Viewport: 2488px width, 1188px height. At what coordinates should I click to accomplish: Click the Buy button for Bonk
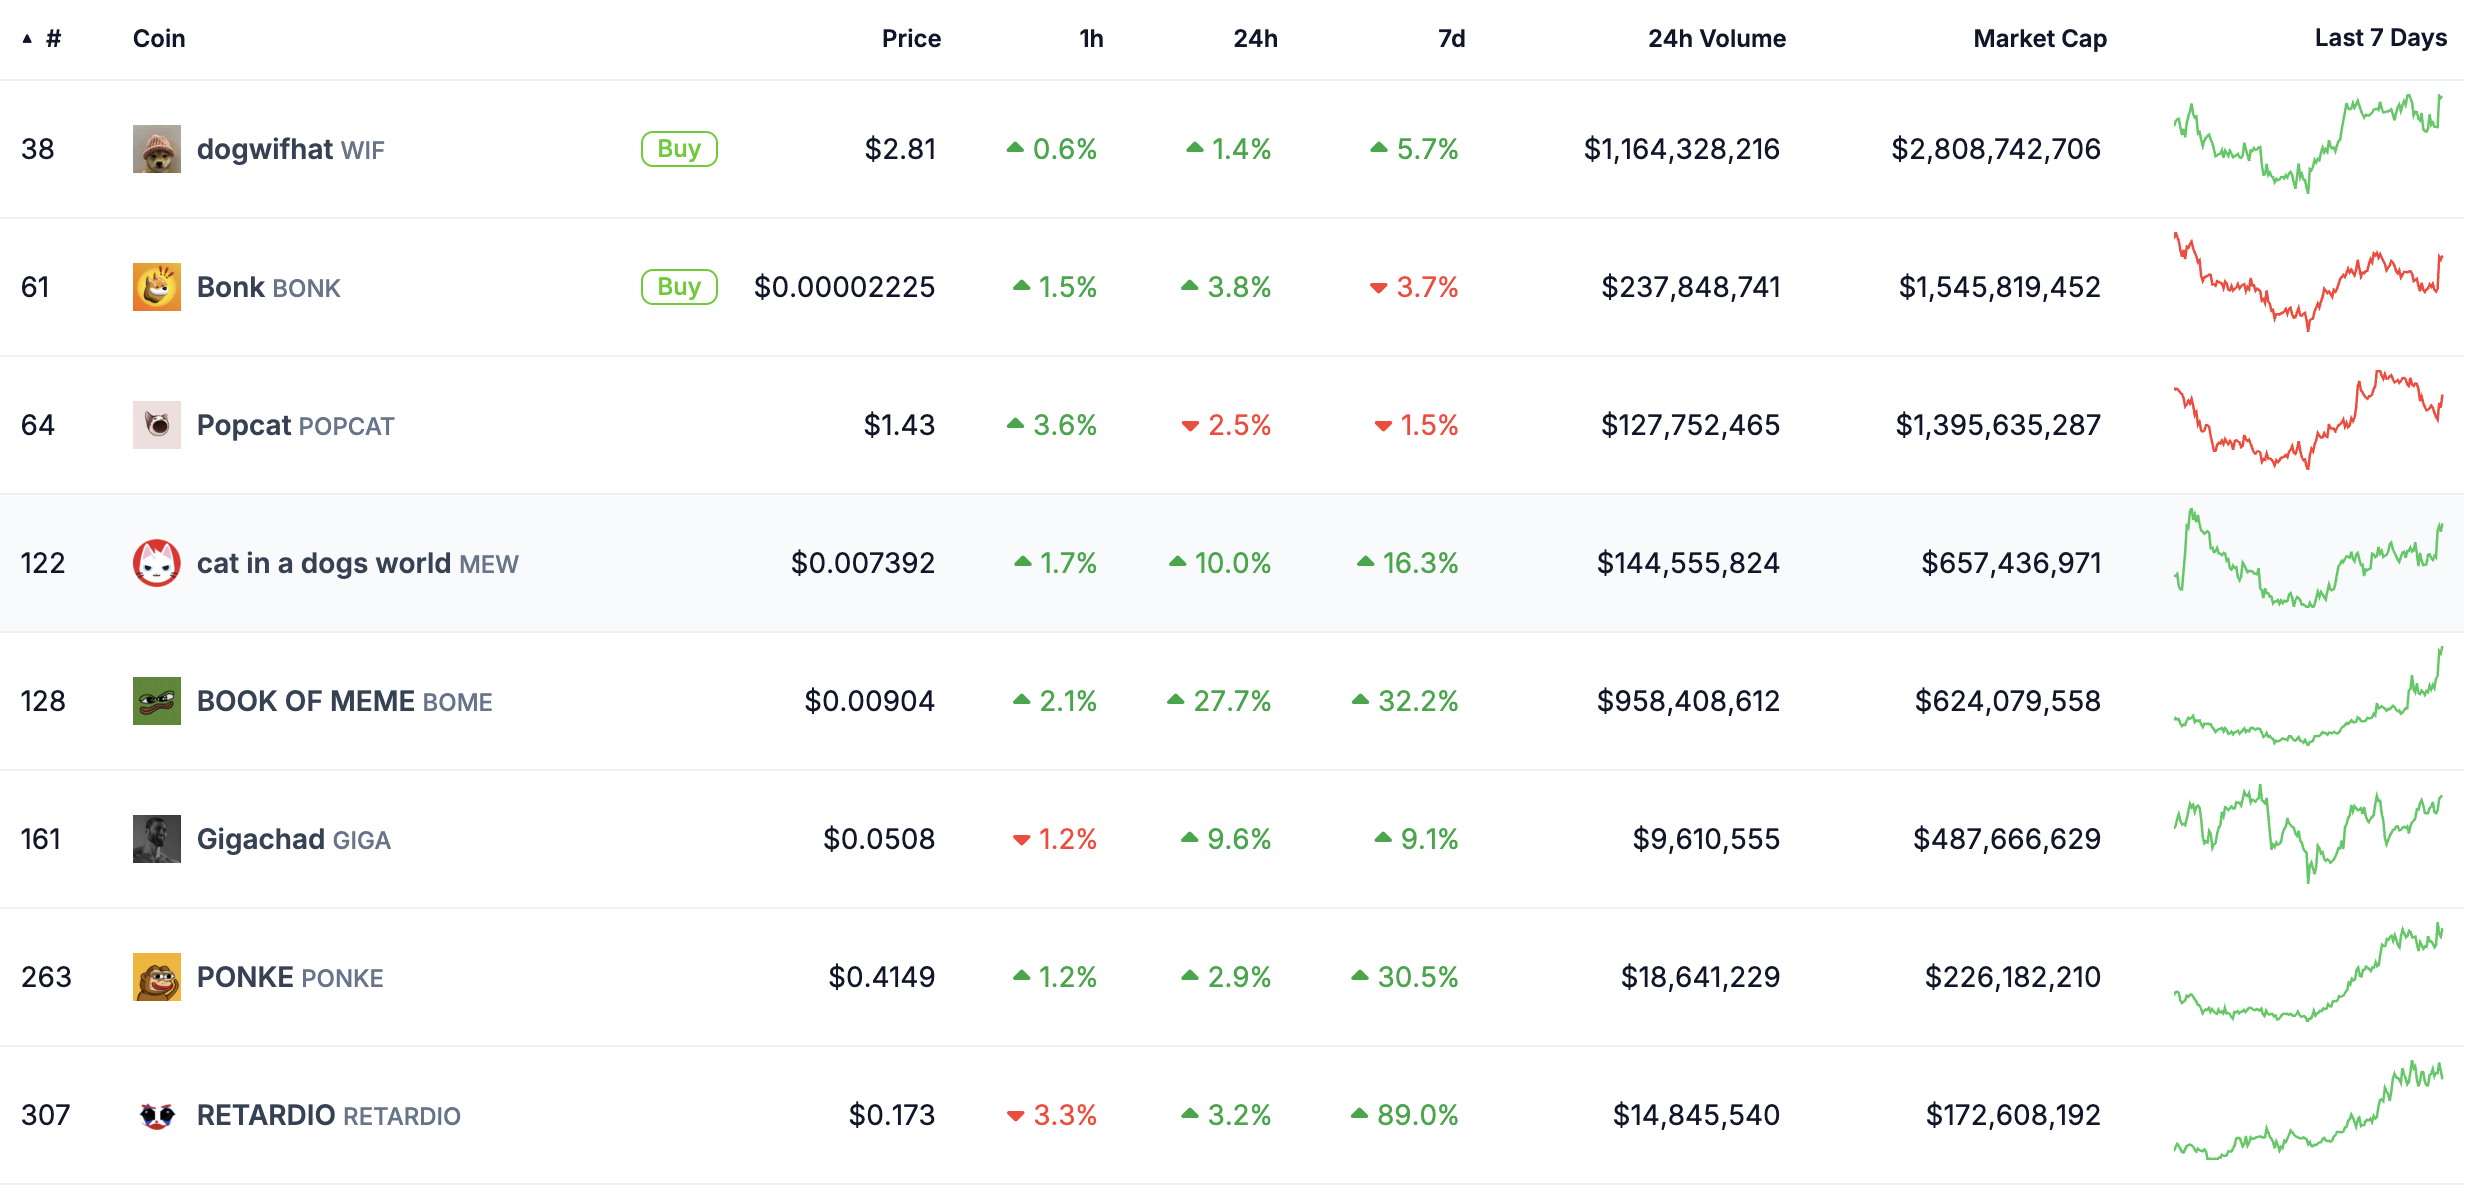coord(679,287)
